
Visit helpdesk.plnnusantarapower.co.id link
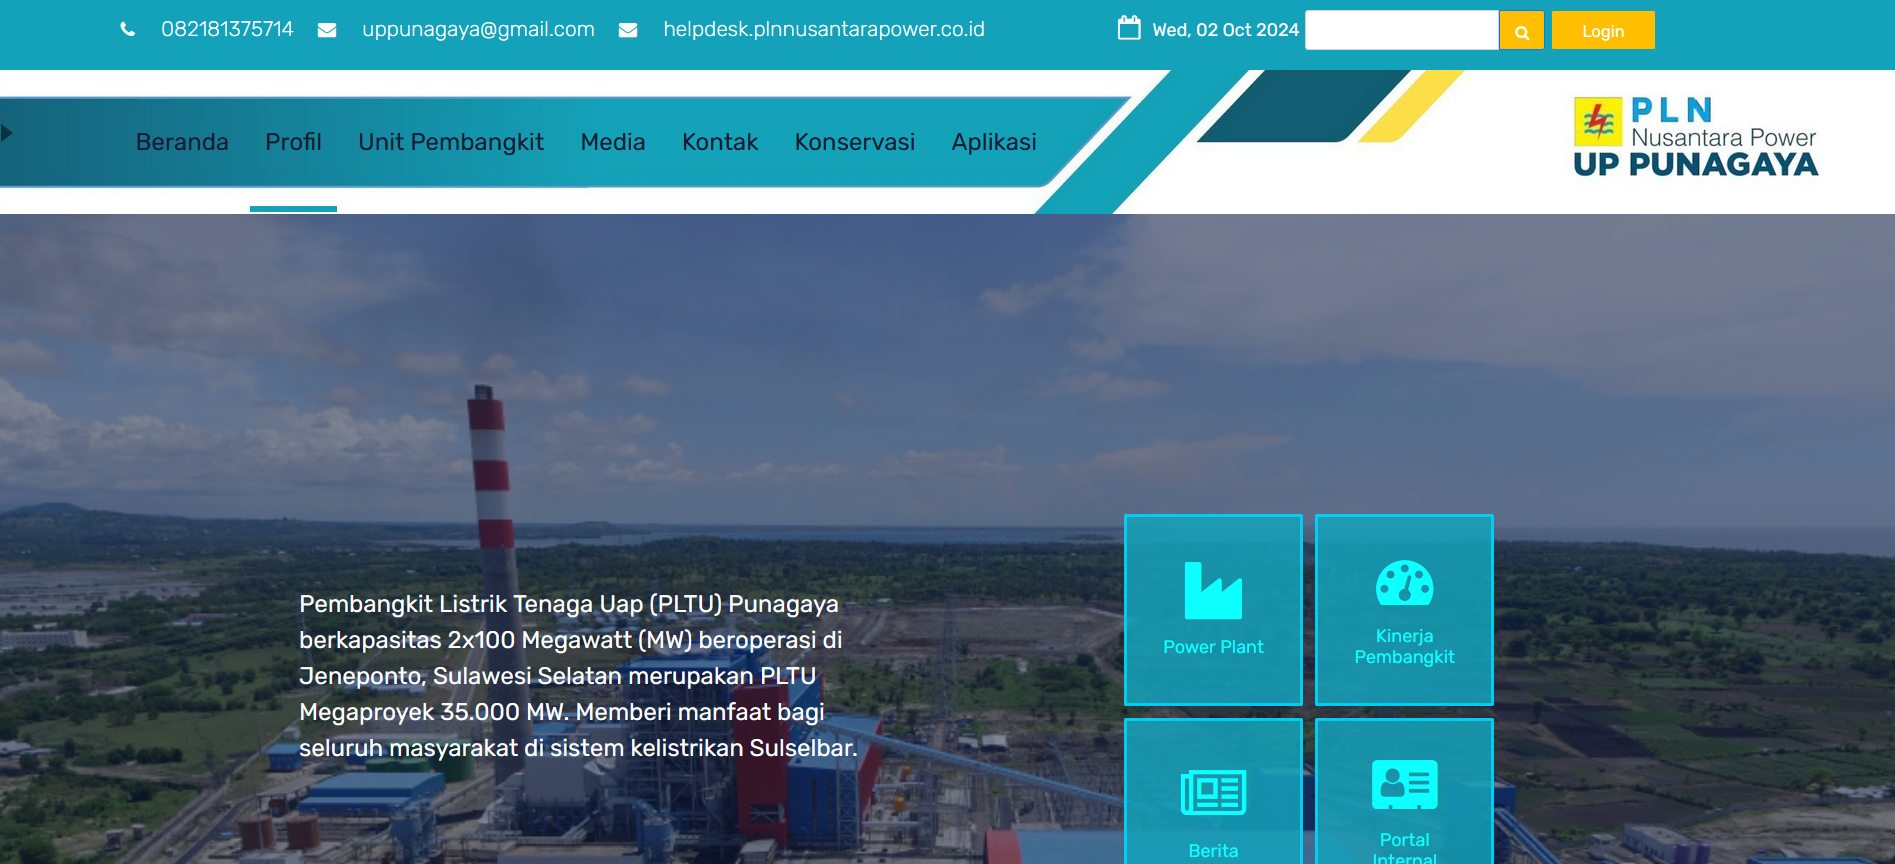click(824, 30)
